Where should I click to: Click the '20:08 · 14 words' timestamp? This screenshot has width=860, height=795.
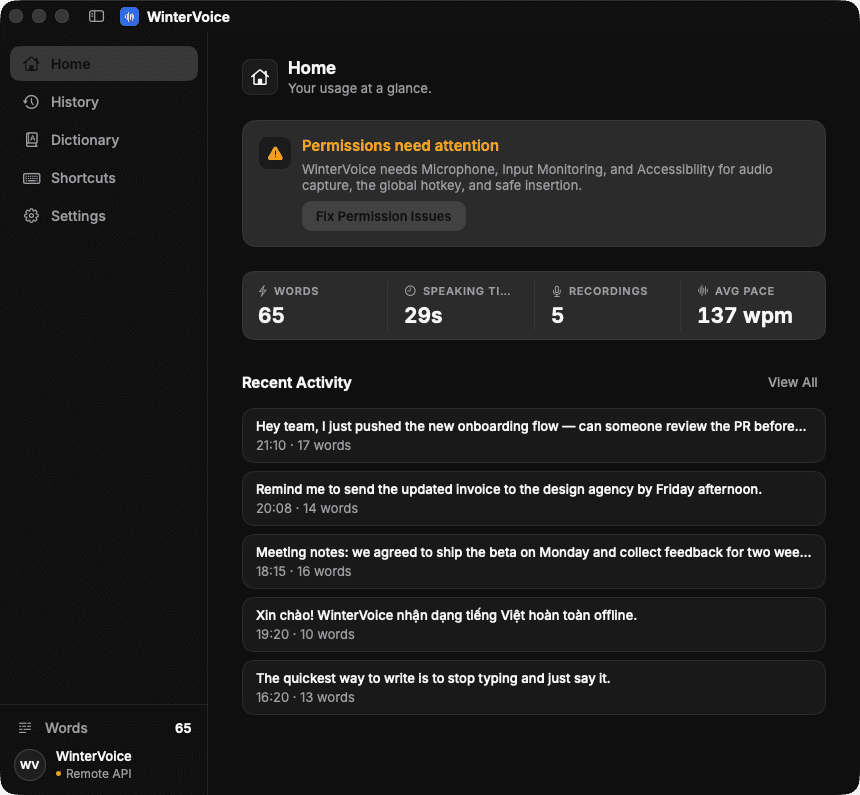[x=307, y=509]
